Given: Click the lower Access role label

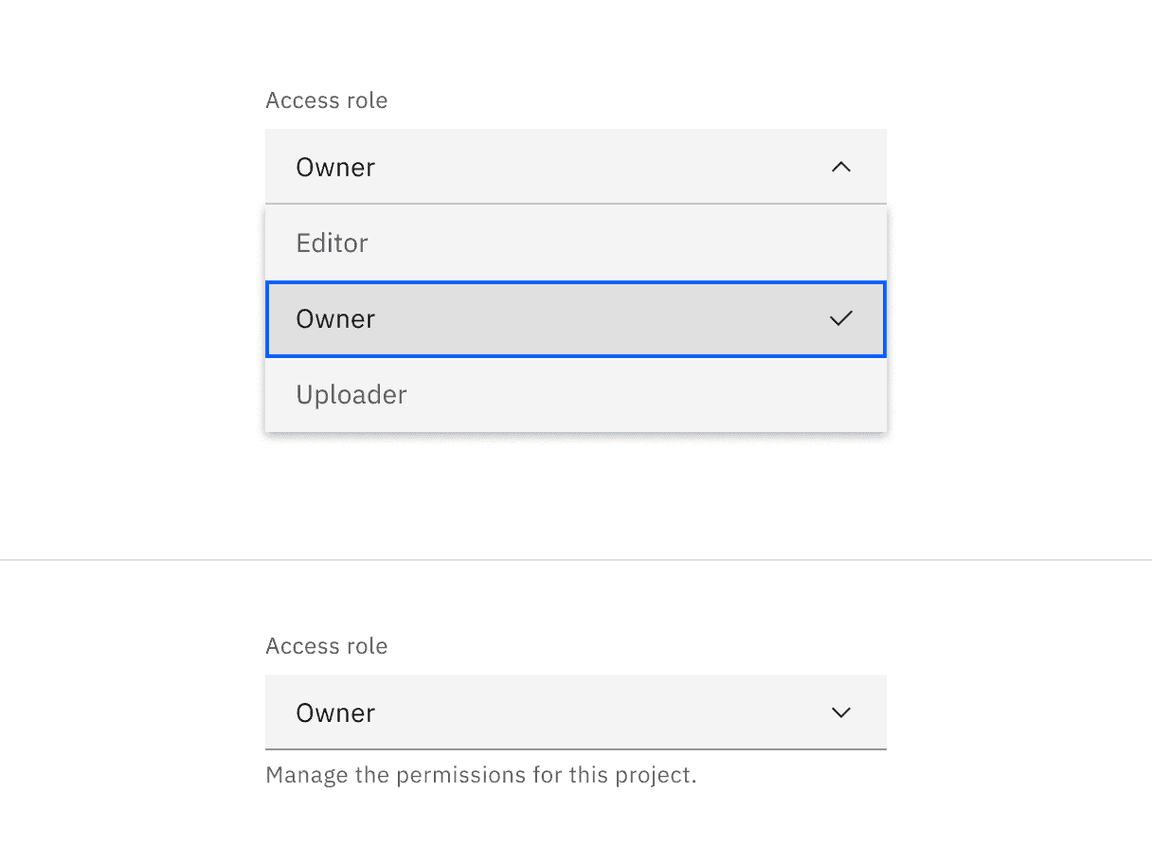Looking at the screenshot, I should (x=326, y=646).
